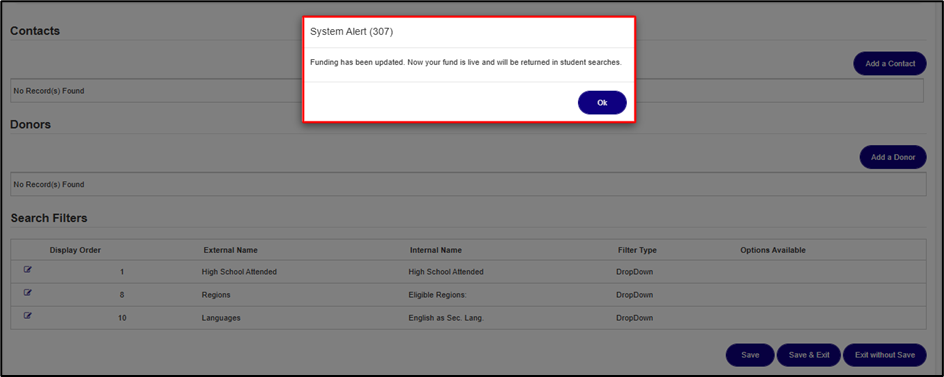Select the External Name column header

231,251
